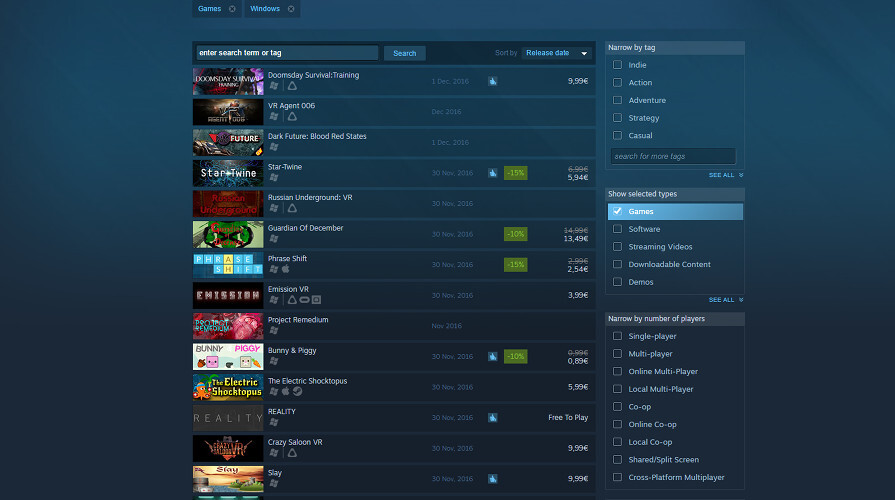Click the HTC Vive icon under VR Agent 006

point(292,116)
